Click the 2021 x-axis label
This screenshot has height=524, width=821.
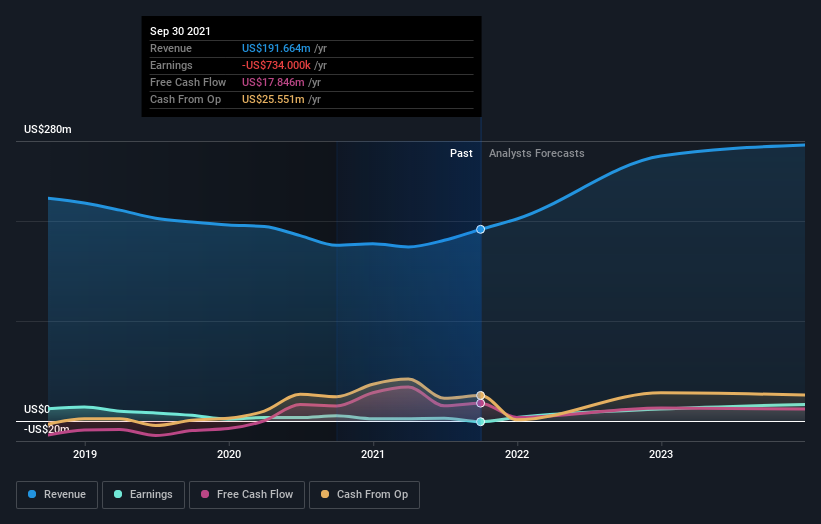tap(373, 454)
